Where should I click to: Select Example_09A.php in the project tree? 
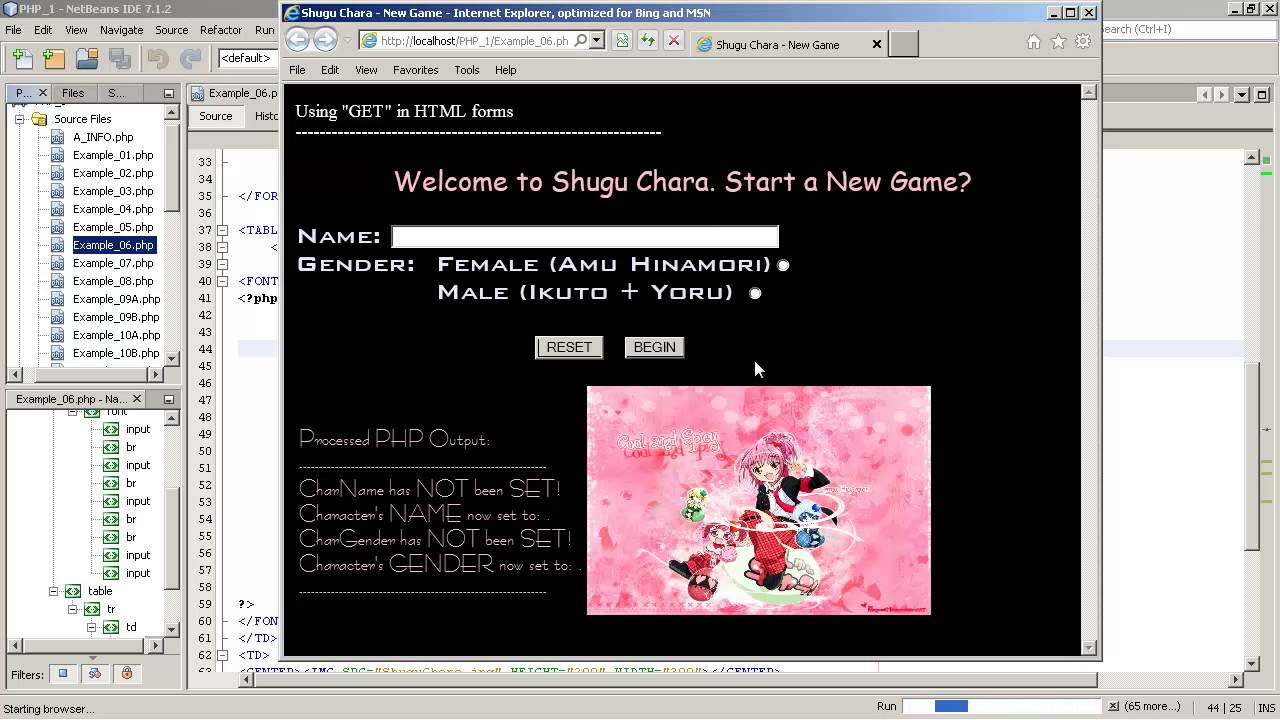116,299
